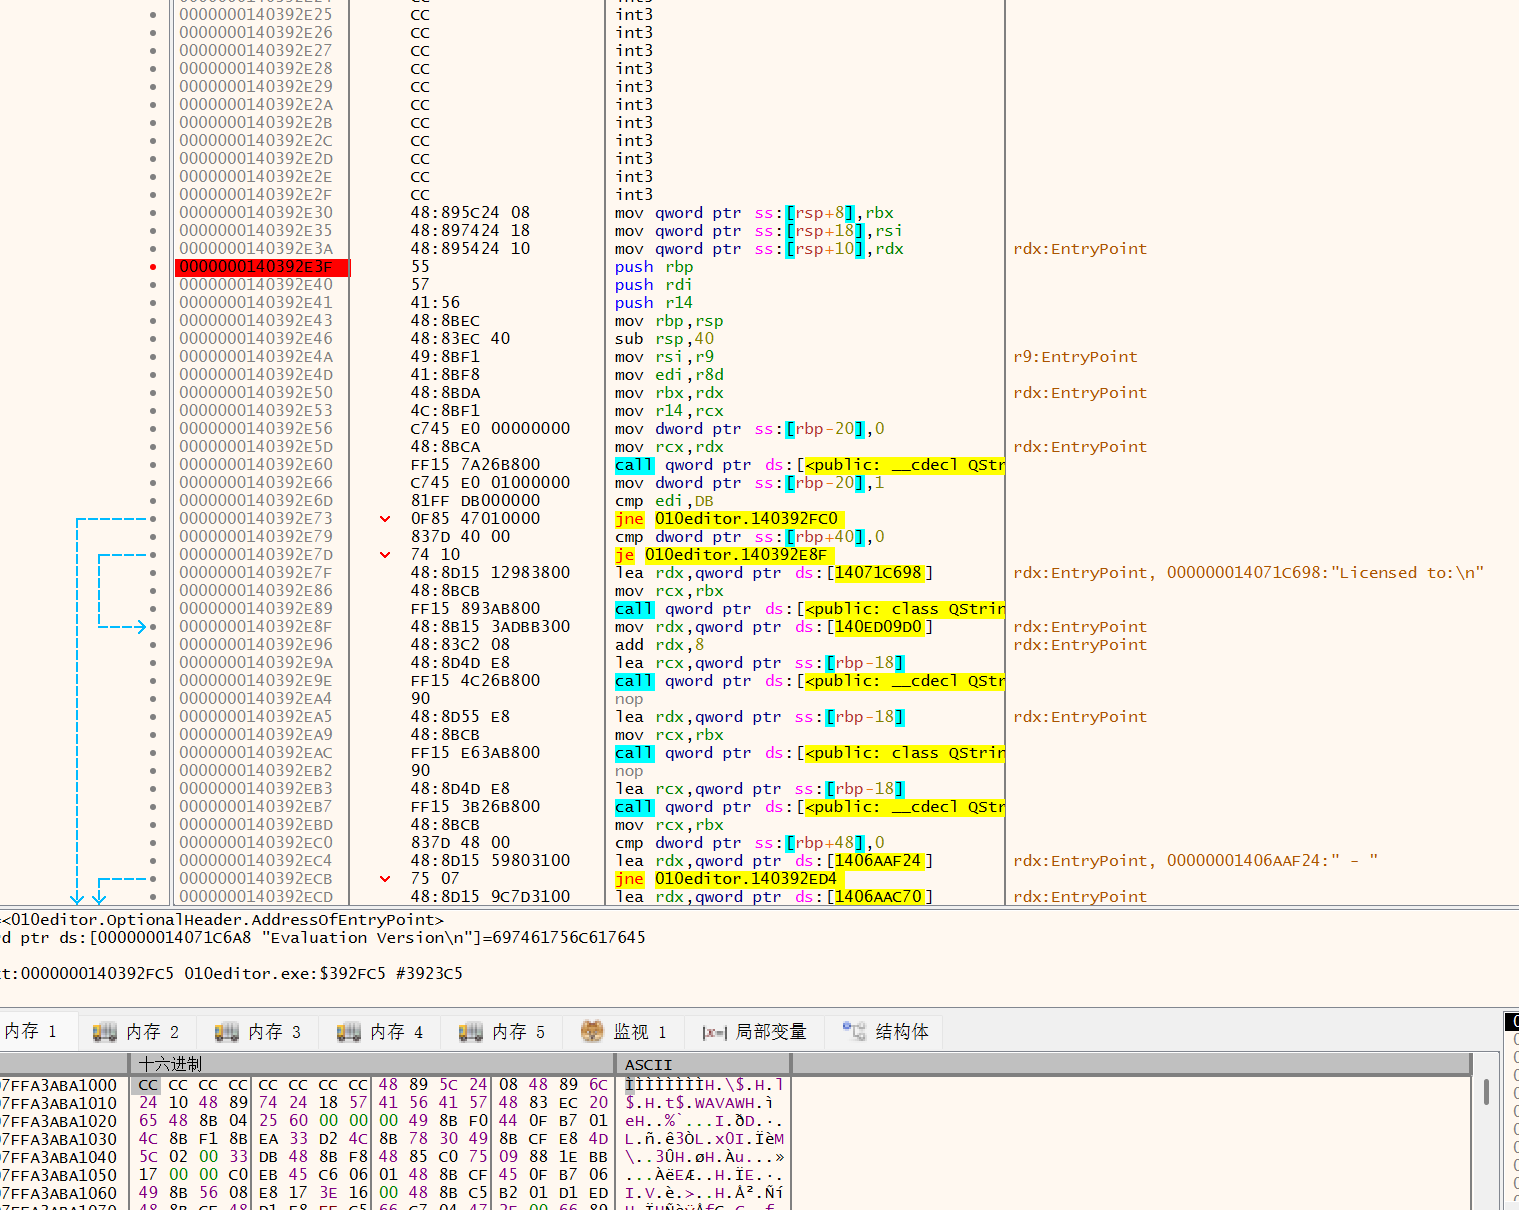Toggle breakpoint bullet at address 140392E60
This screenshot has width=1519, height=1210.
pos(153,465)
